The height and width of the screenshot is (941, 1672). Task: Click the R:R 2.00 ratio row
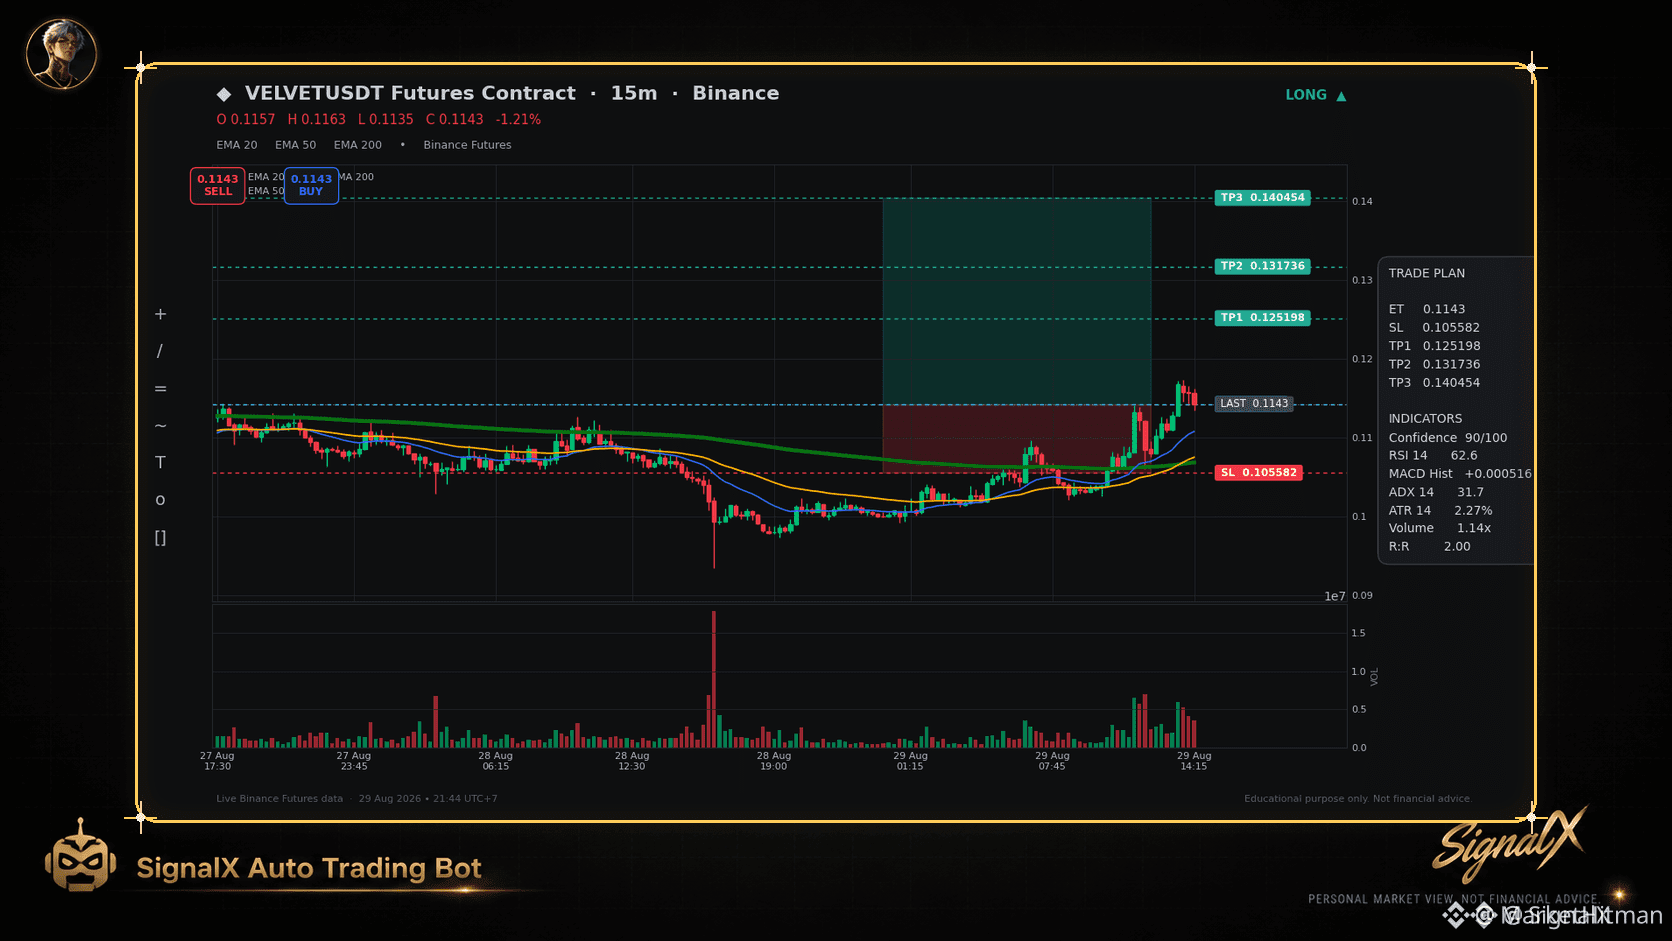[1430, 547]
